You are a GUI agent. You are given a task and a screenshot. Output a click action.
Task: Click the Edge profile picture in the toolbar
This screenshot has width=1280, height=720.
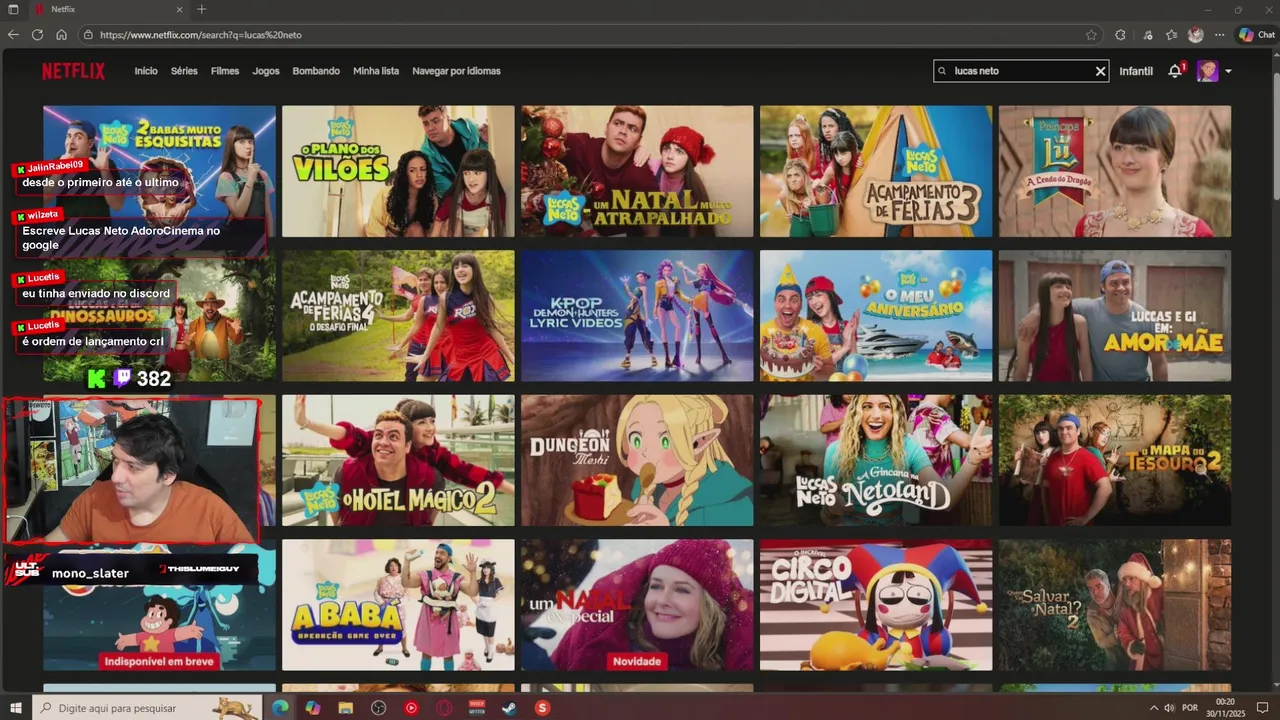pos(1195,34)
